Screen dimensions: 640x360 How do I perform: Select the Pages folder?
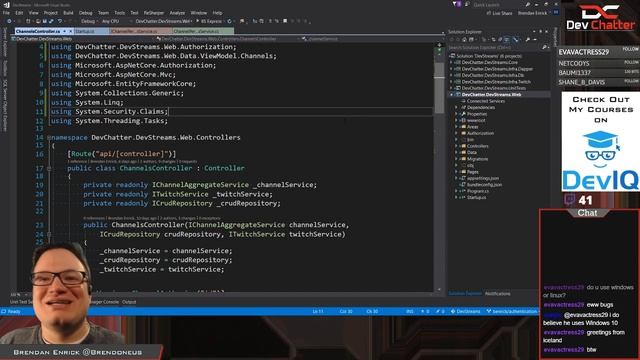(473, 172)
